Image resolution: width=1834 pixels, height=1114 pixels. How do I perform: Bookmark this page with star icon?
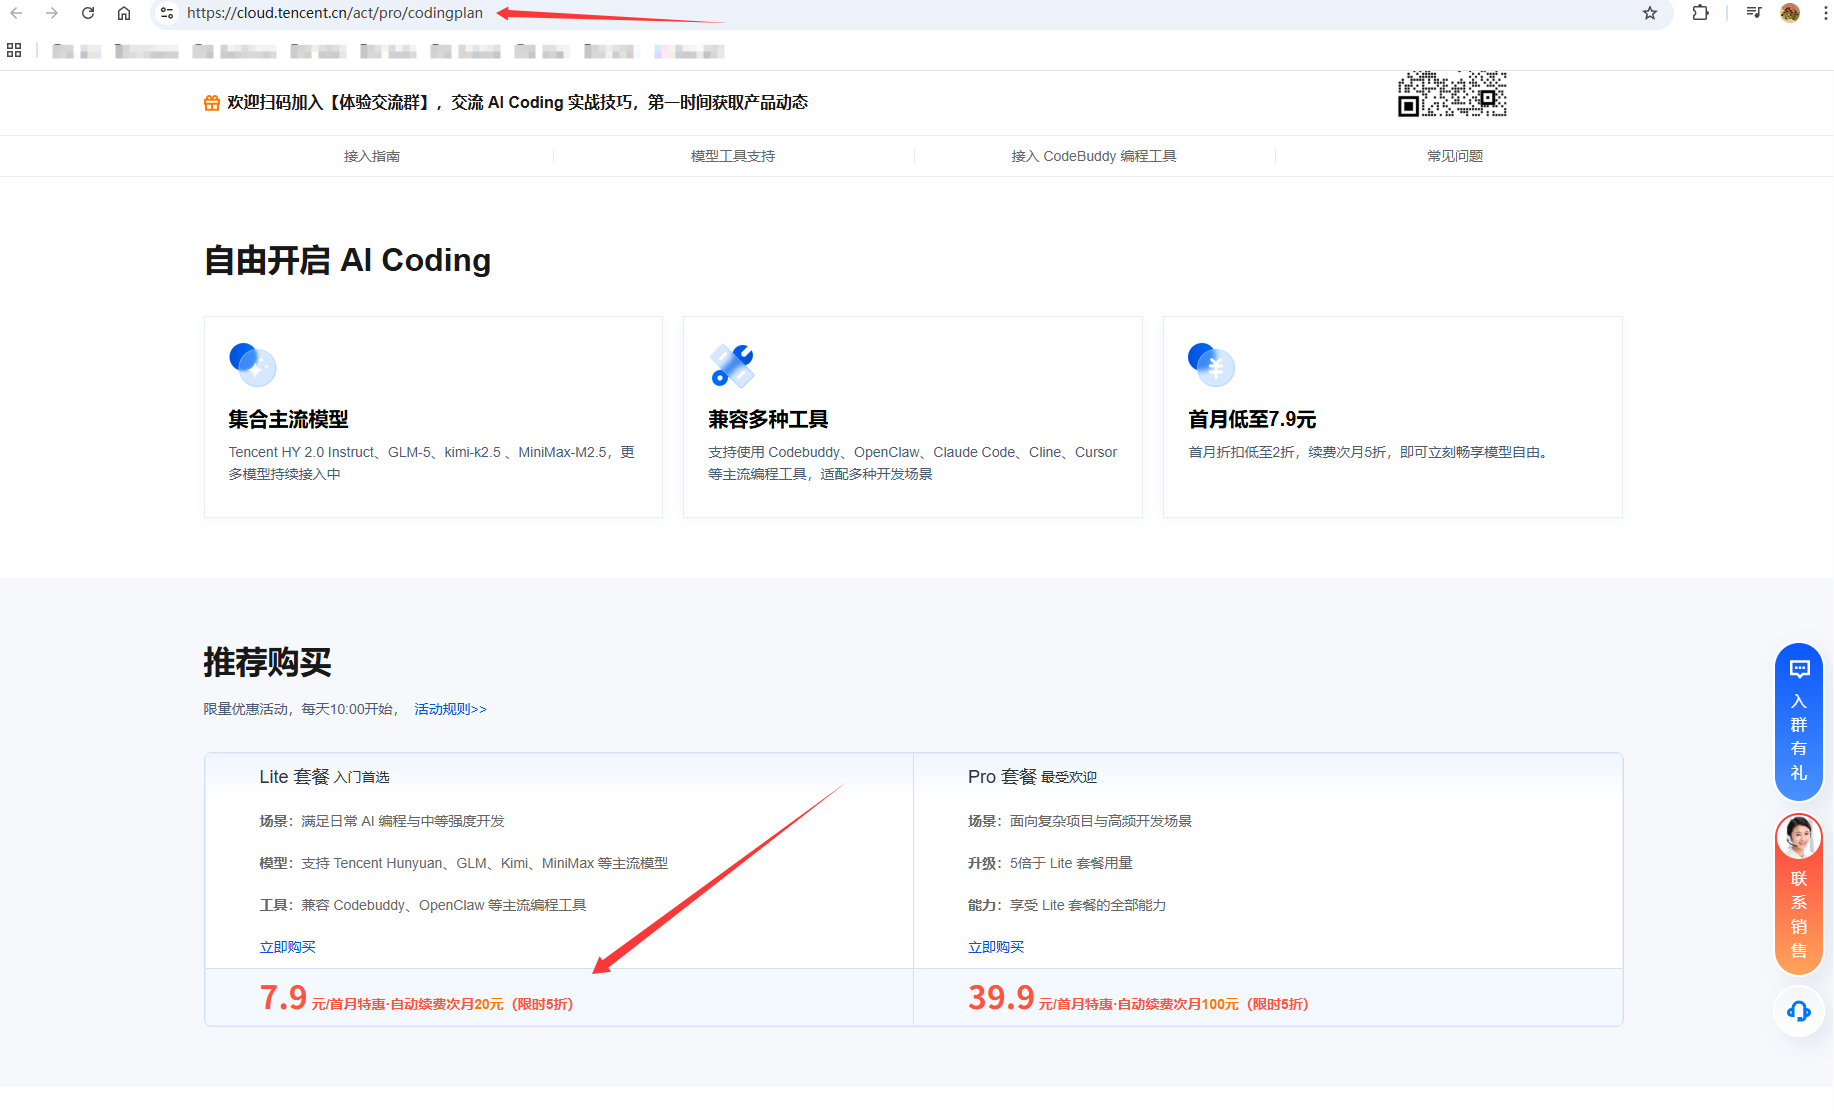pos(1650,13)
